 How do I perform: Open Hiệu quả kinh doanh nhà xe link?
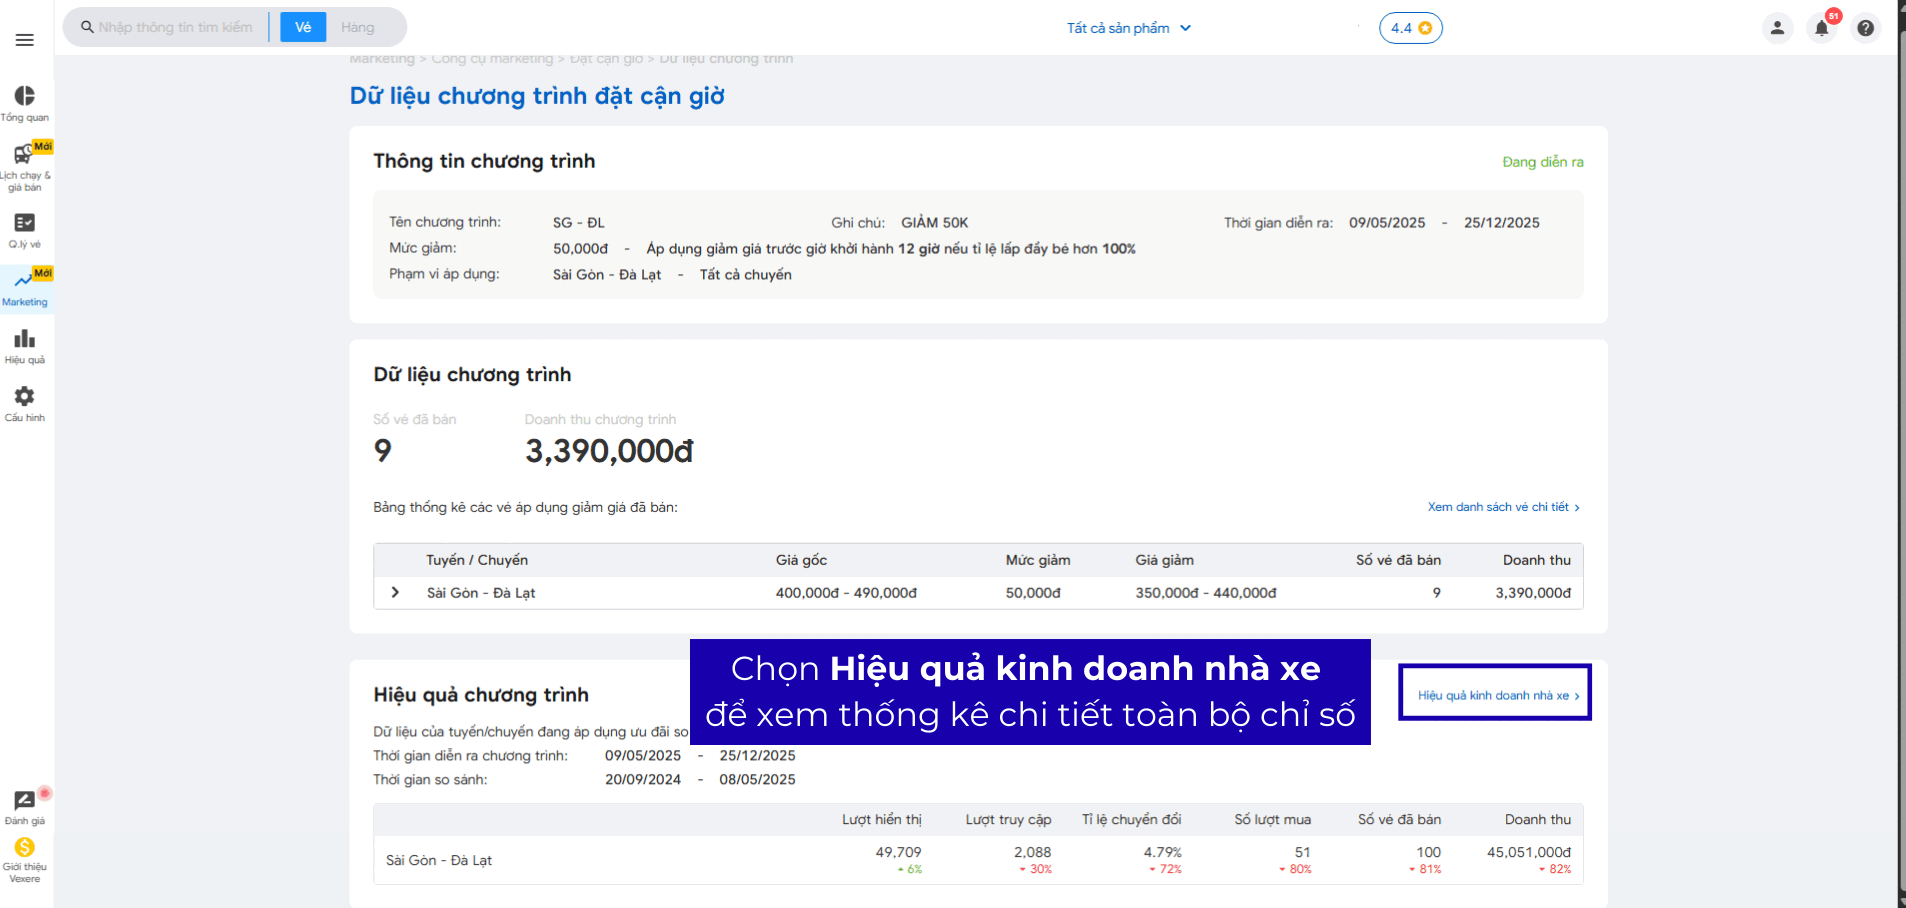tap(1497, 695)
